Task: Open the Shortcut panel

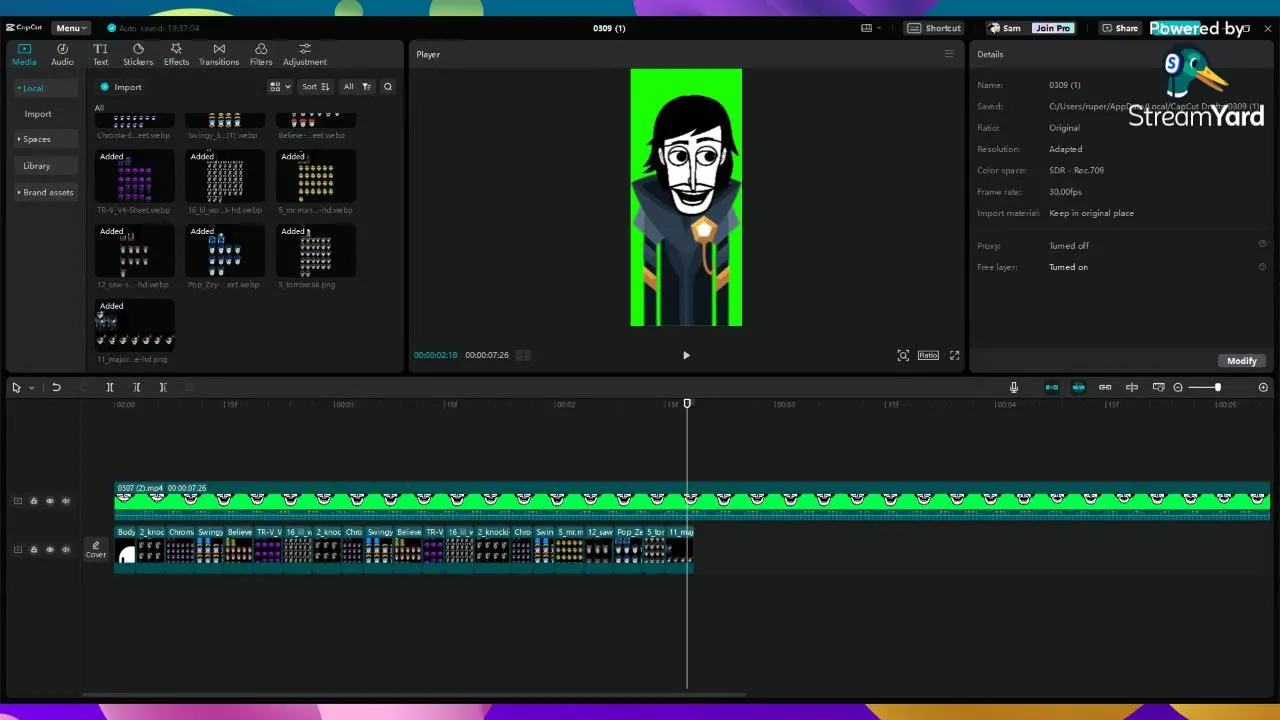Action: pos(934,28)
